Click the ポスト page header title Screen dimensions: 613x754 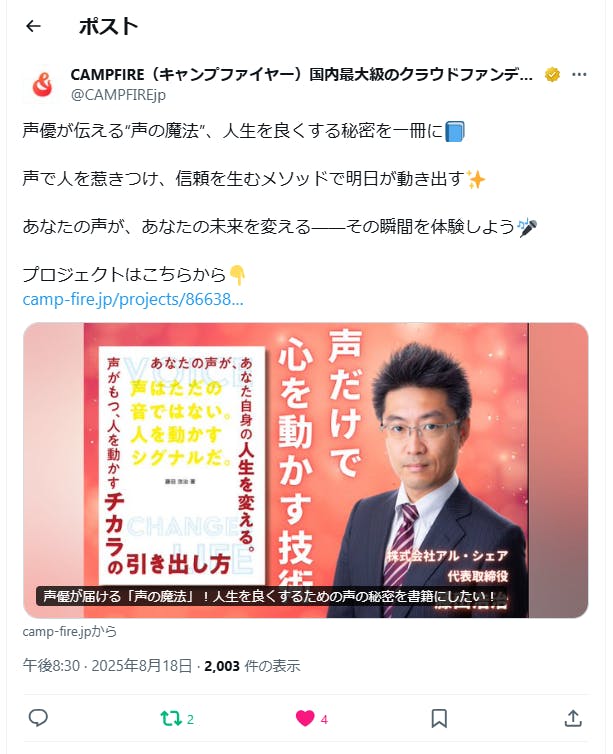pos(109,26)
